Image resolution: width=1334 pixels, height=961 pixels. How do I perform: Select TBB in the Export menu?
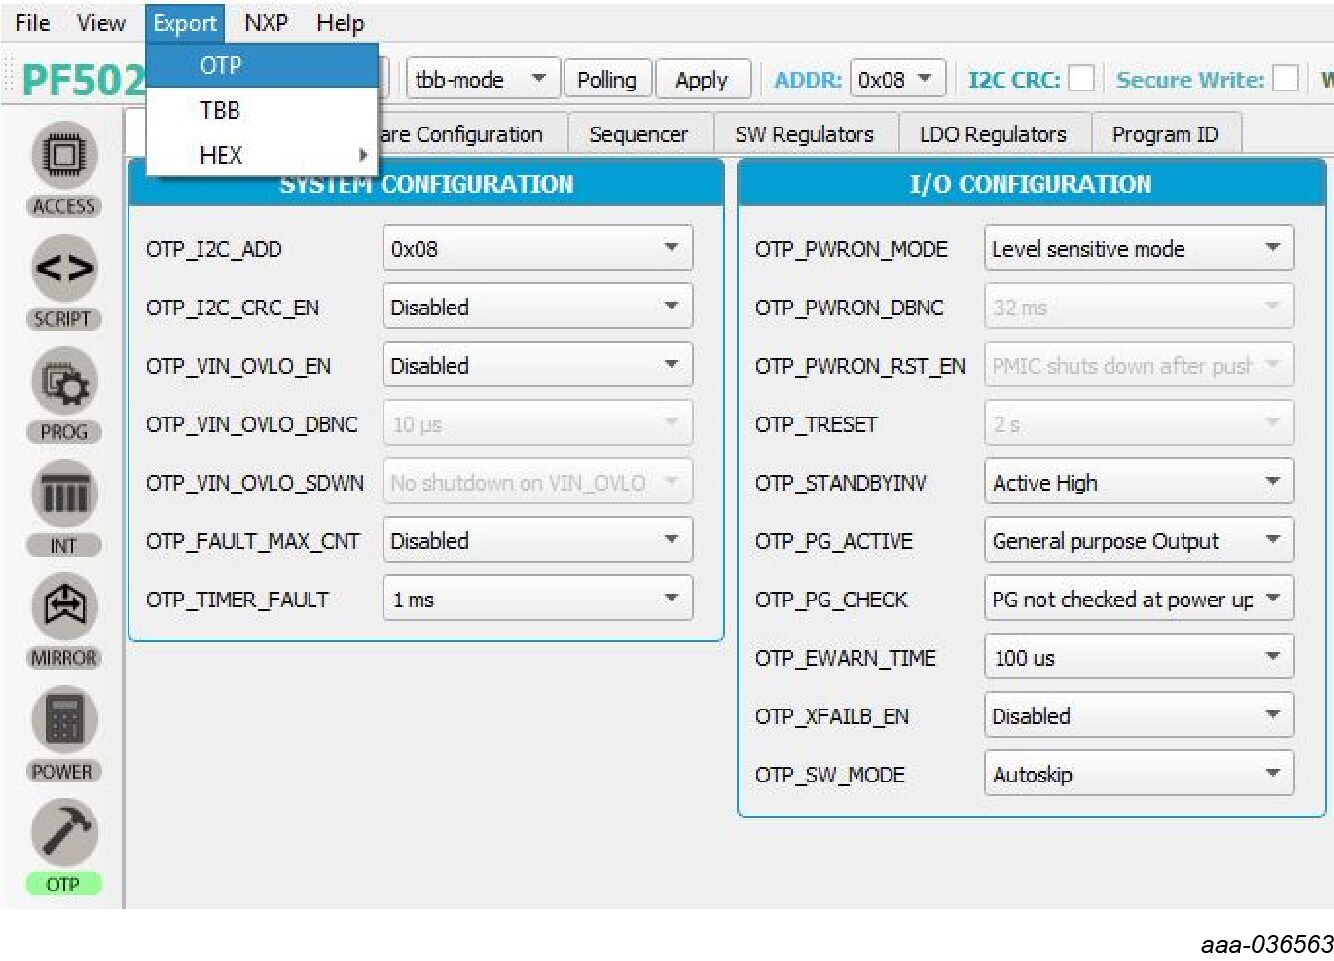tap(220, 110)
